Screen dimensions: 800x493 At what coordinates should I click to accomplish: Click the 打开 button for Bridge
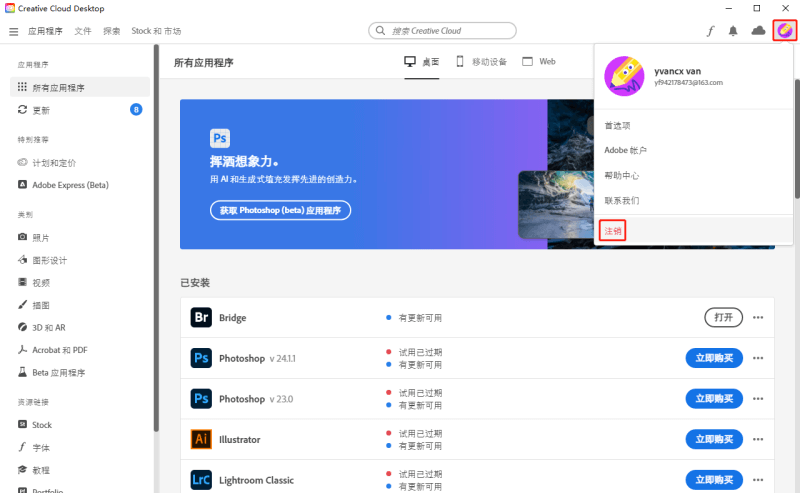[x=723, y=318]
